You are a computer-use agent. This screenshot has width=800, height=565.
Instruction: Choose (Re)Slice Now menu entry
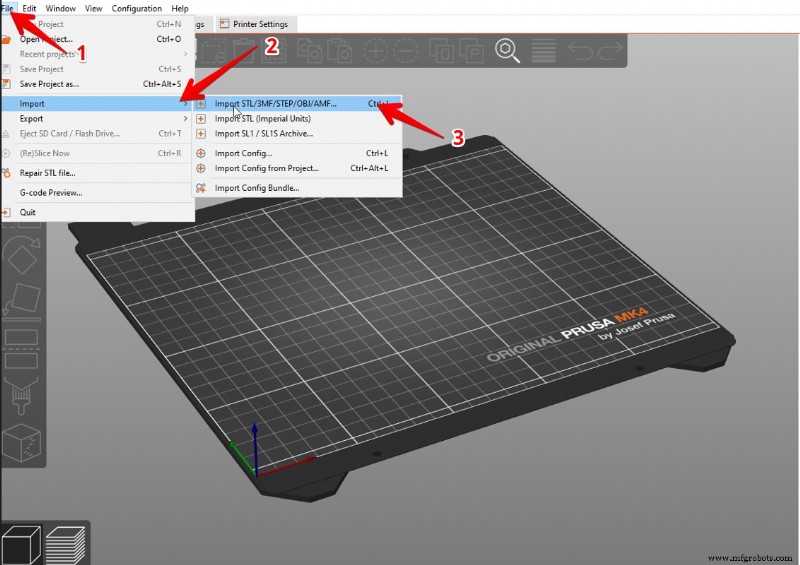97,153
